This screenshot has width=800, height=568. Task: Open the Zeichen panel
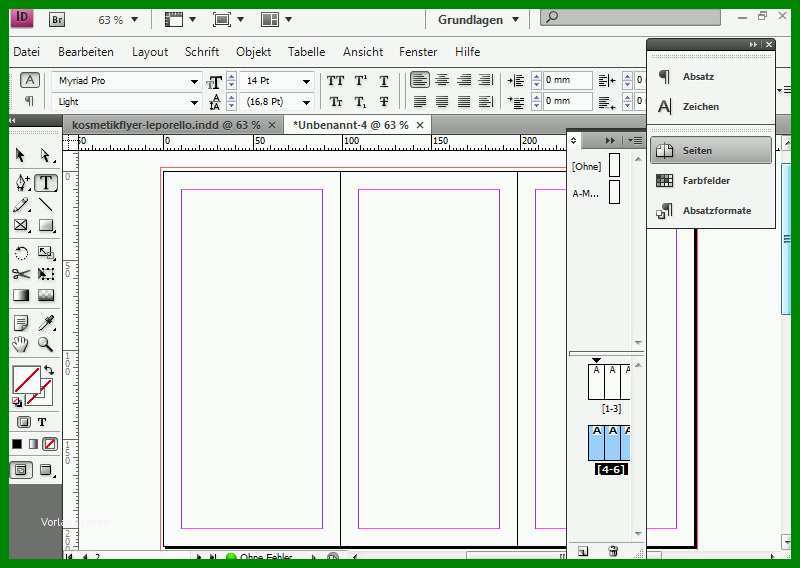(711, 107)
